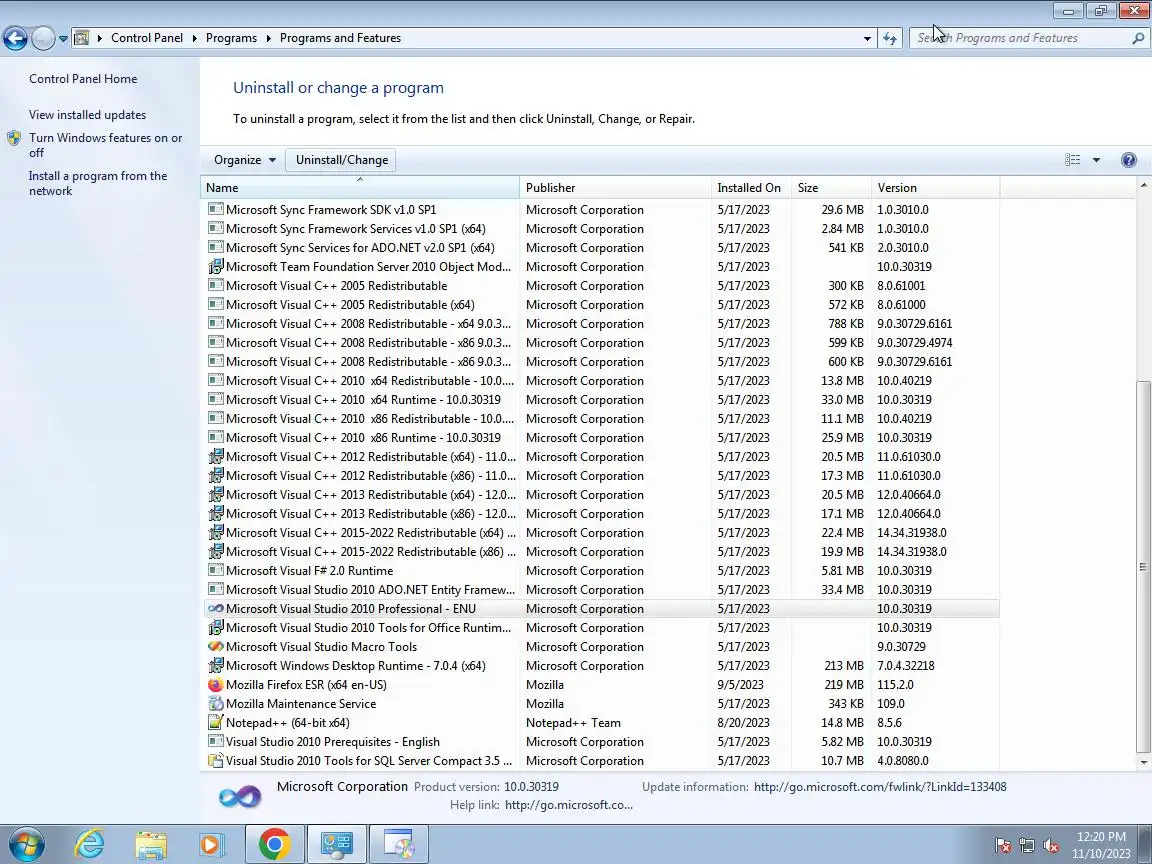Viewport: 1152px width, 864px height.
Task: Open the address bar history dropdown
Action: [867, 38]
